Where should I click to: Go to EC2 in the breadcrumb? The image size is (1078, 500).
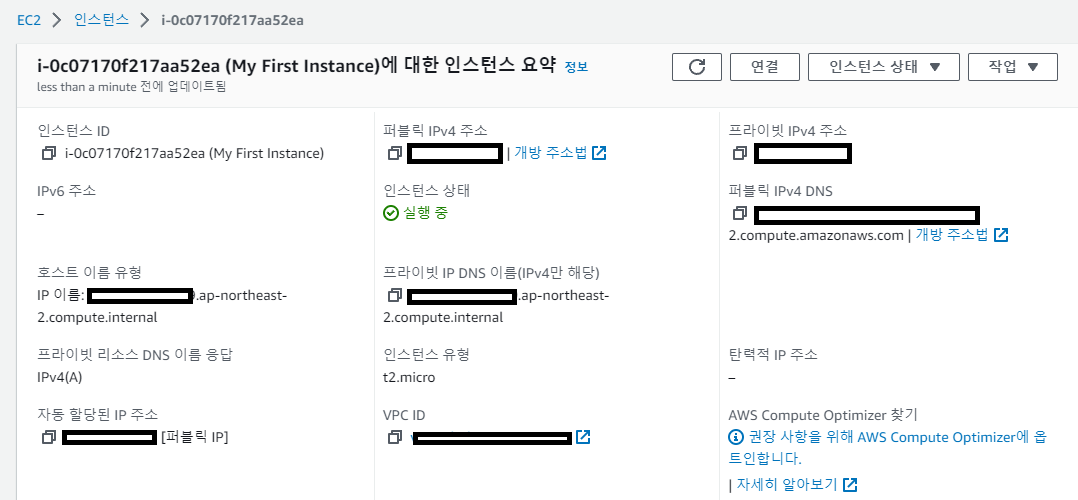tap(30, 20)
